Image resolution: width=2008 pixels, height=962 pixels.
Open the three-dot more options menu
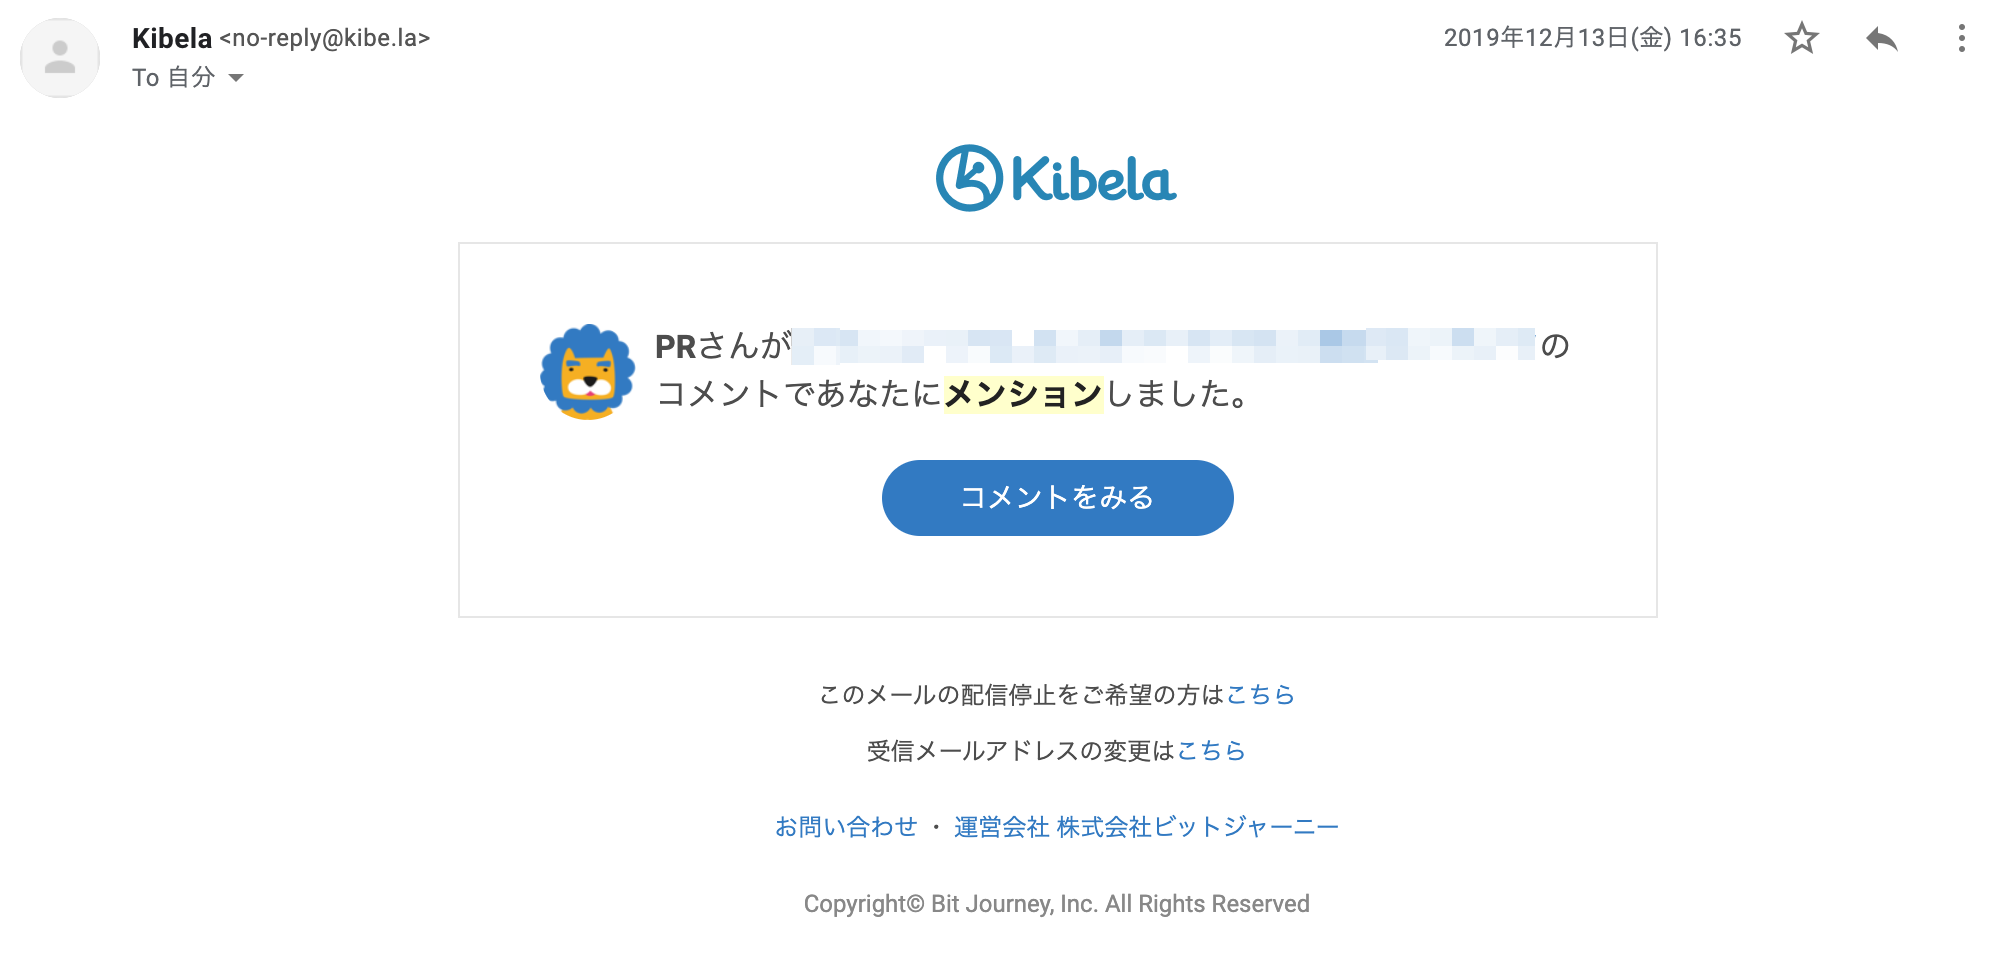point(1961,39)
